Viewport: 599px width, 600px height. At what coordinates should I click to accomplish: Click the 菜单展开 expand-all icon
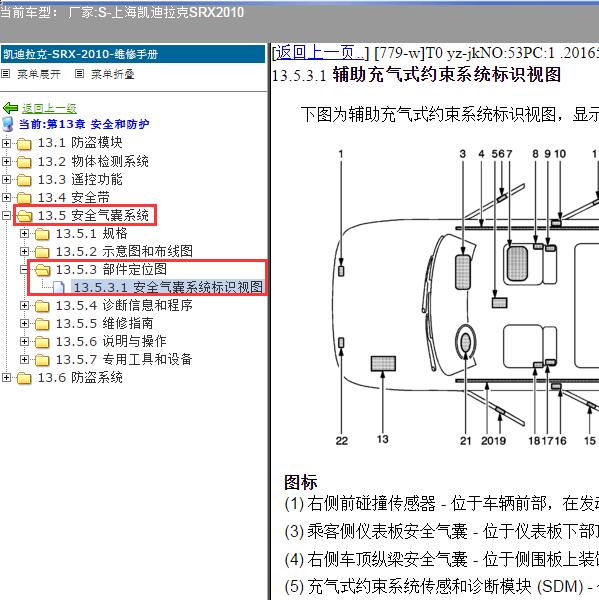[x=6, y=74]
